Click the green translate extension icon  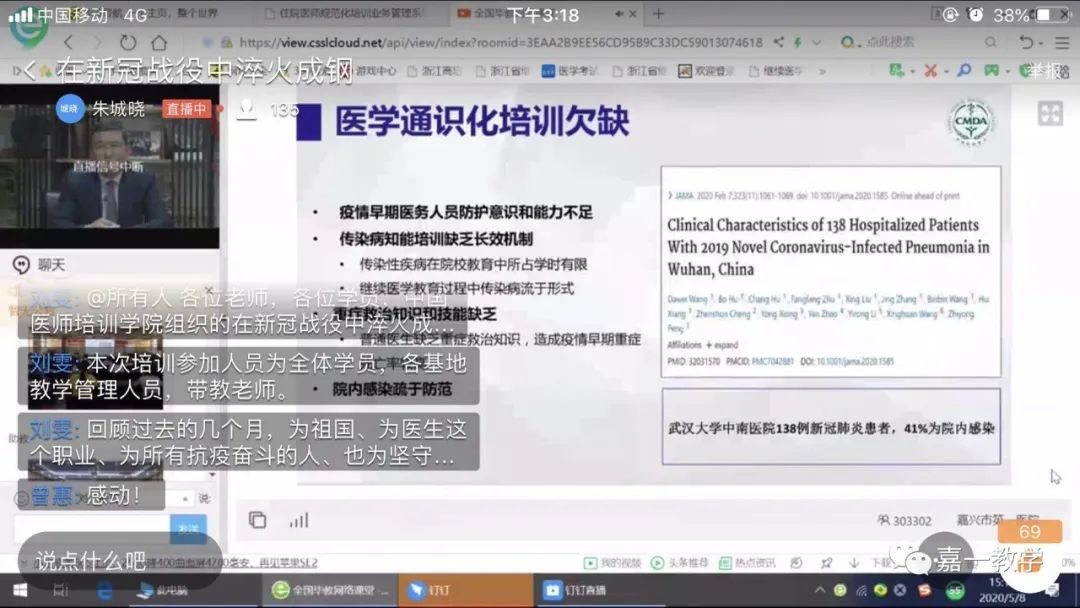coord(896,70)
